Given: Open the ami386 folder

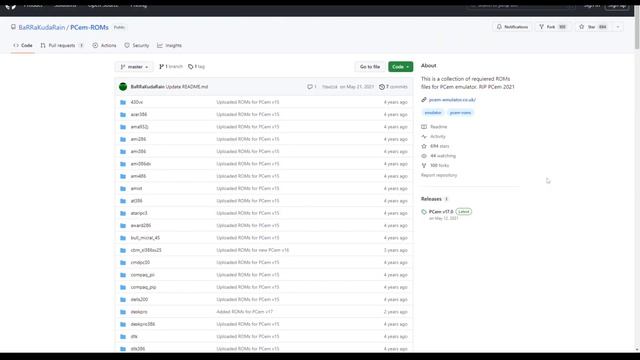Looking at the screenshot, I should (x=138, y=151).
